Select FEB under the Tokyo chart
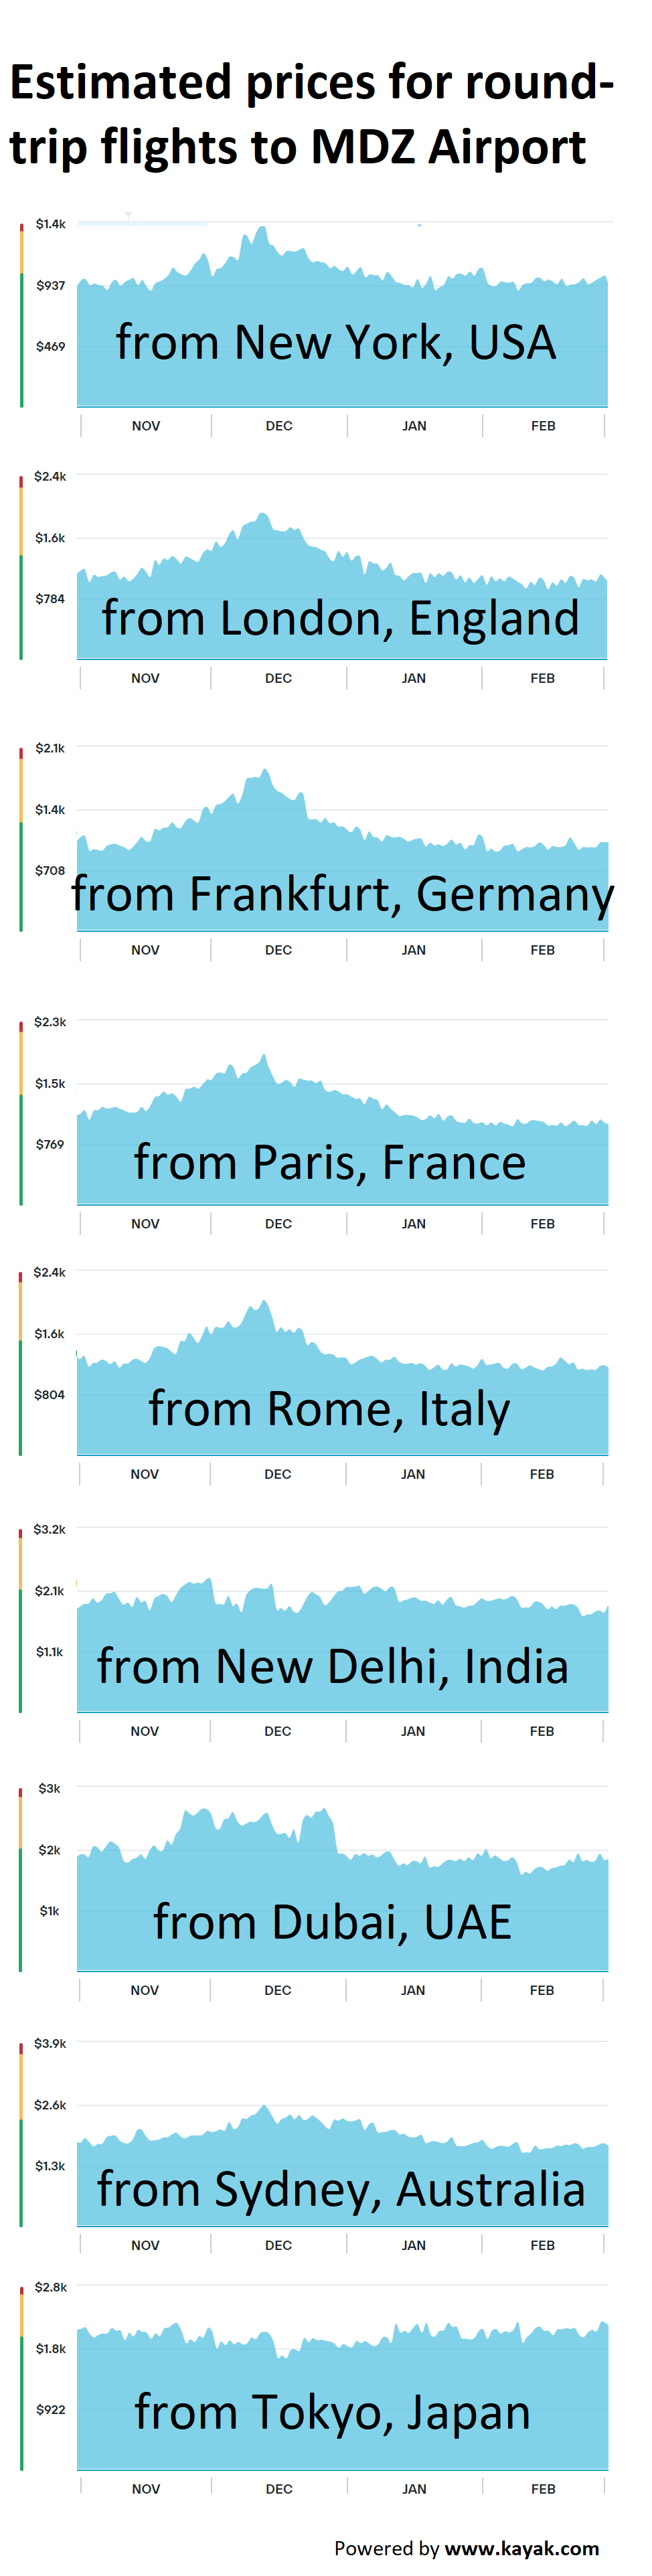Viewport: 652px width, 2576px height. [x=543, y=2489]
